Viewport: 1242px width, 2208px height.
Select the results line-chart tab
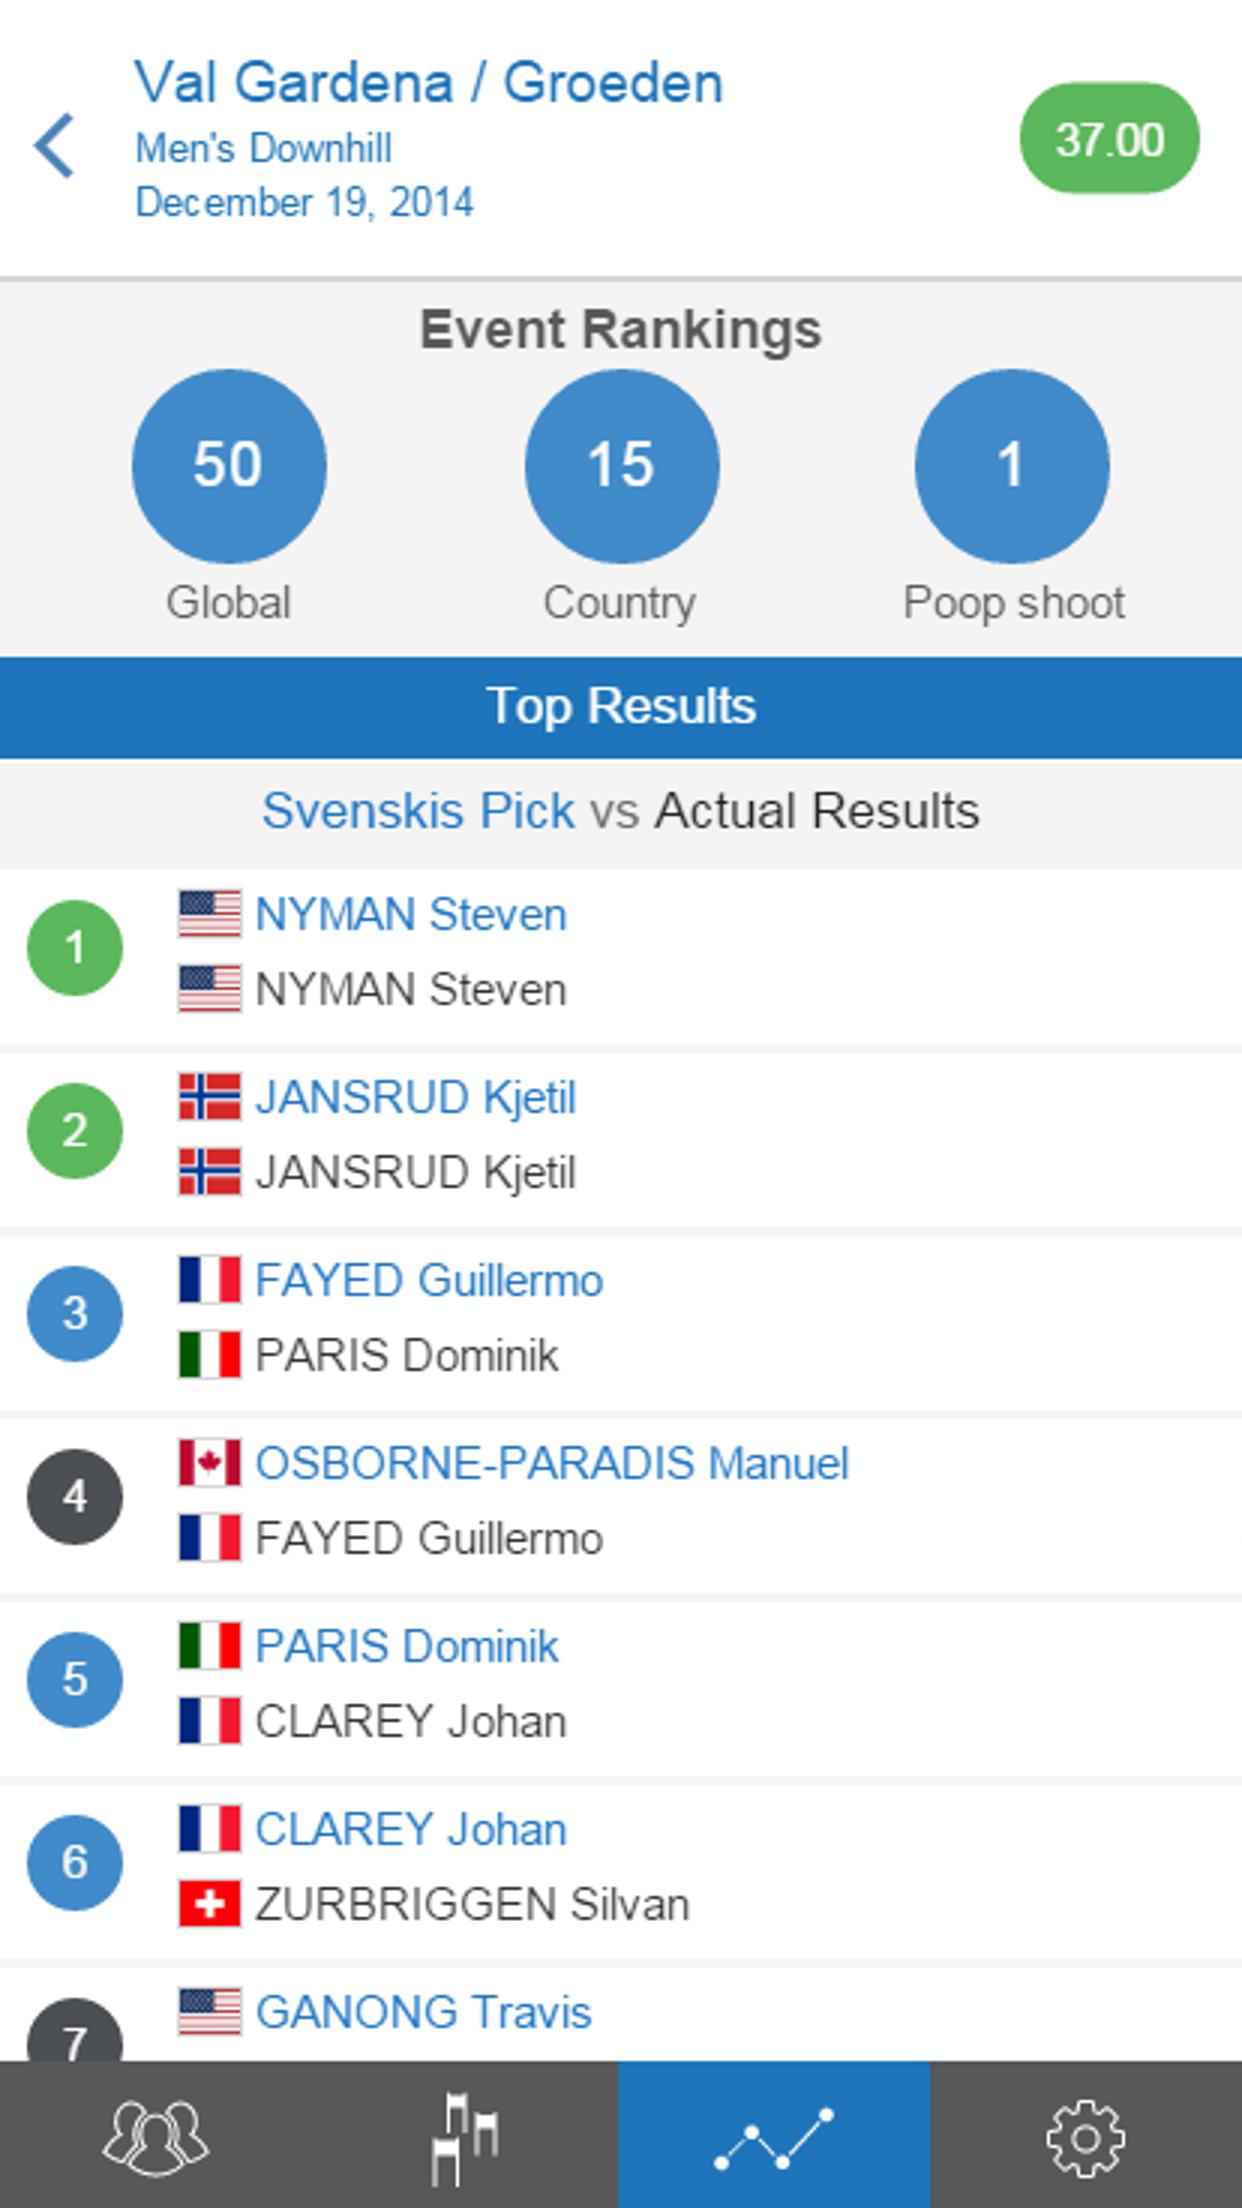(x=773, y=2137)
